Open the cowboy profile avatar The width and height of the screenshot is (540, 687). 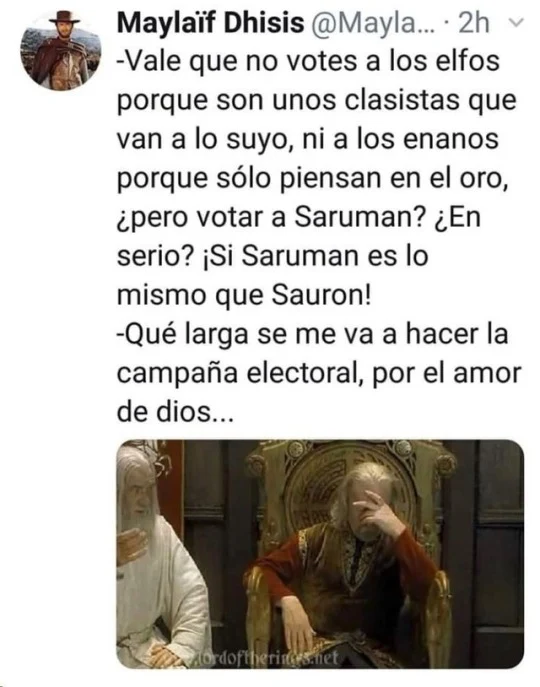60,50
